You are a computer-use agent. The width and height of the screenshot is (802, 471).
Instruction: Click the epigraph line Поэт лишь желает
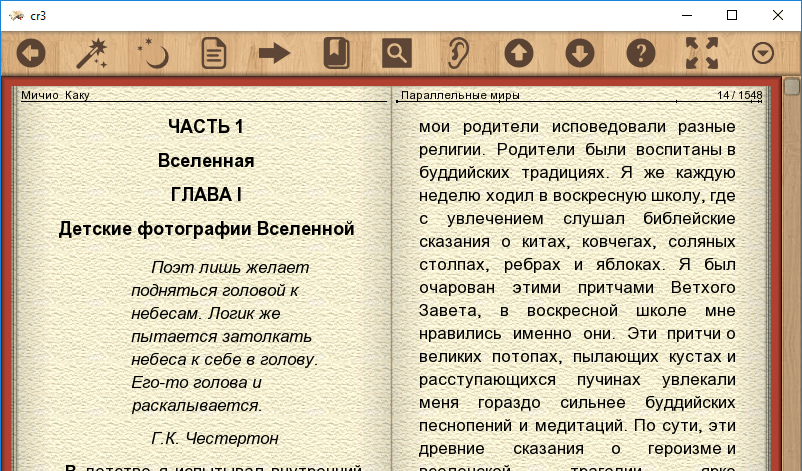[x=230, y=267]
